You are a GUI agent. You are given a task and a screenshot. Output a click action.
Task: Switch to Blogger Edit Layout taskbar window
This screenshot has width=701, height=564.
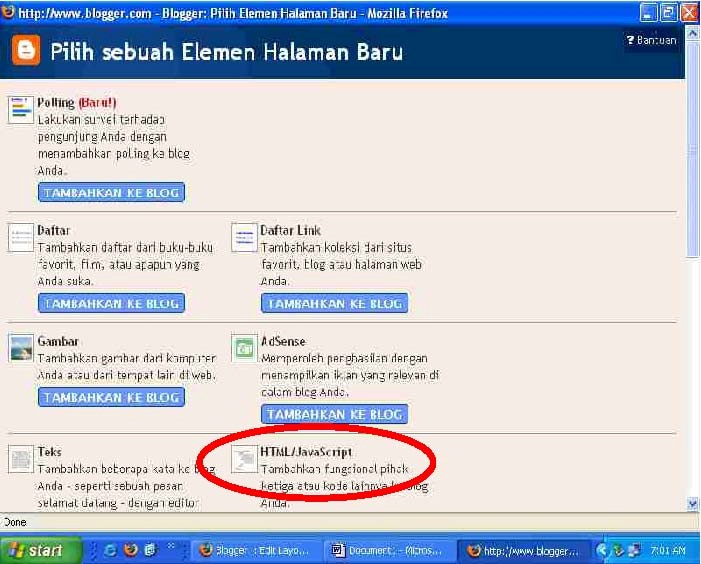pos(255,551)
